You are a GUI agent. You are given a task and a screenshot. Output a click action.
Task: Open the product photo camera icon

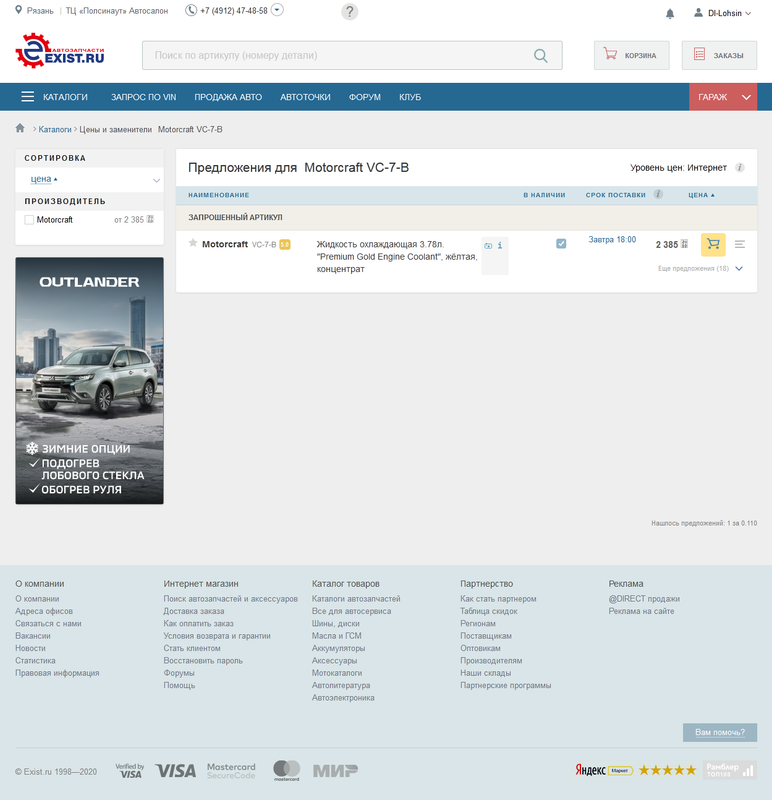point(488,246)
